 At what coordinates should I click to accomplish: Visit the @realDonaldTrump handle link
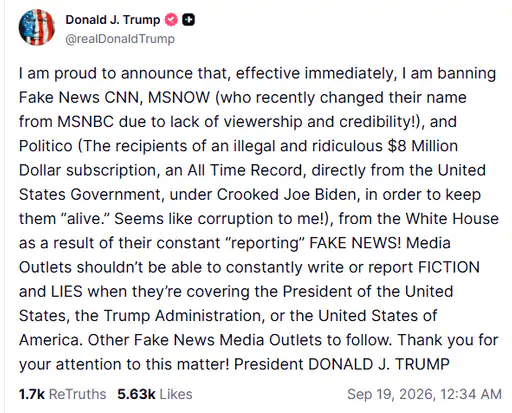pyautogui.click(x=120, y=39)
